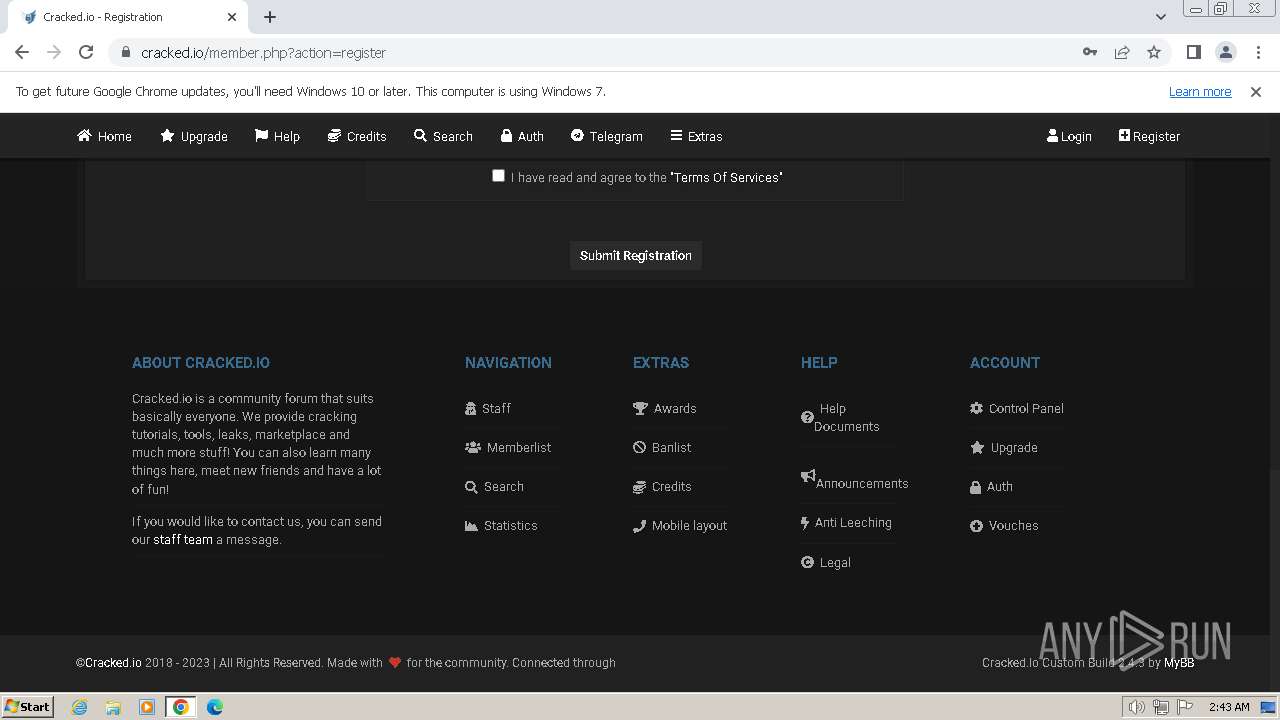Reload the page with the refresh icon
The height and width of the screenshot is (720, 1280).
(86, 52)
